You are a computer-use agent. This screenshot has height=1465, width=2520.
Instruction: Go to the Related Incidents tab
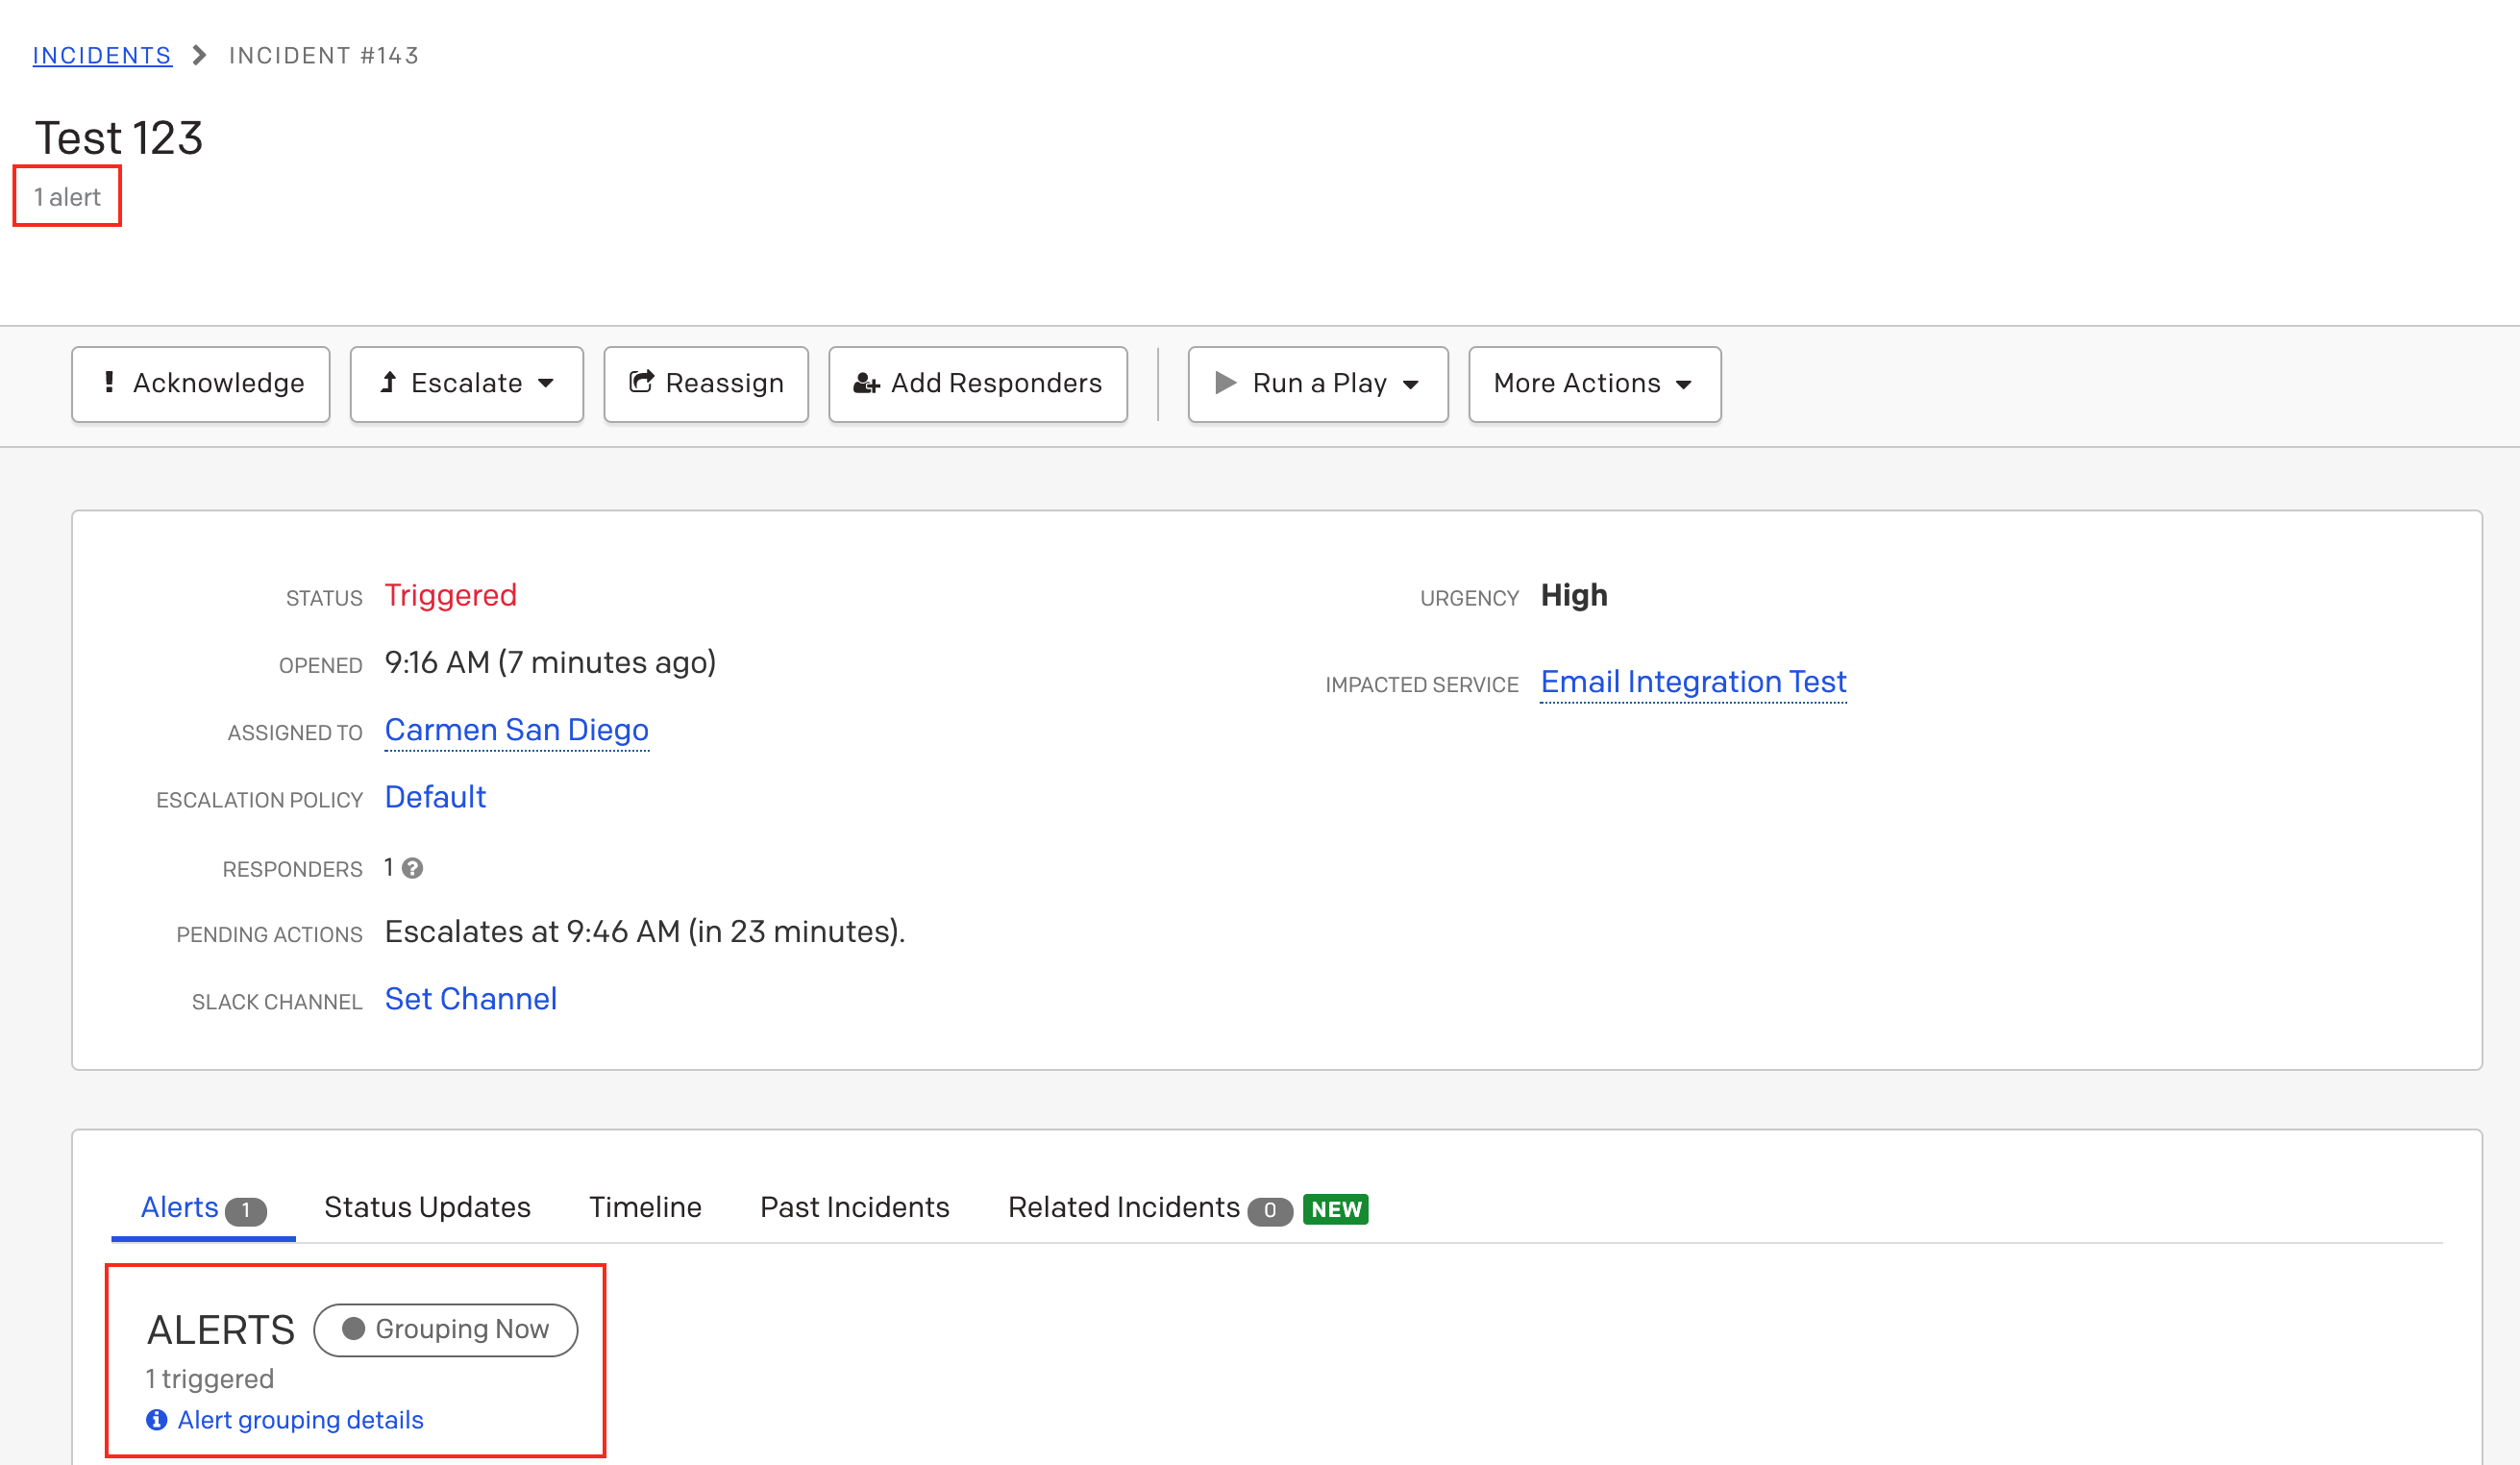click(x=1123, y=1207)
